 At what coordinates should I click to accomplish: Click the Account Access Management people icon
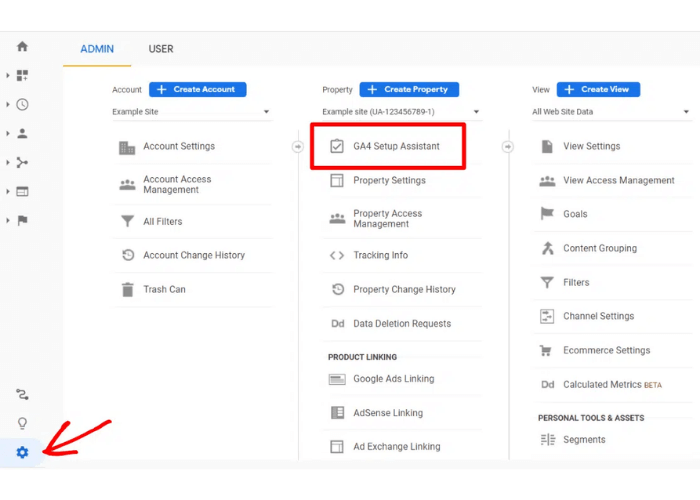coord(128,184)
